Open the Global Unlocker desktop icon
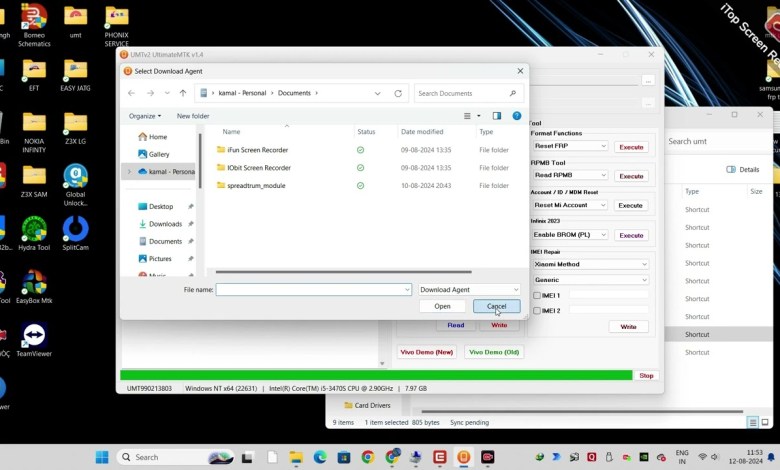Image resolution: width=780 pixels, height=470 pixels. (x=75, y=185)
